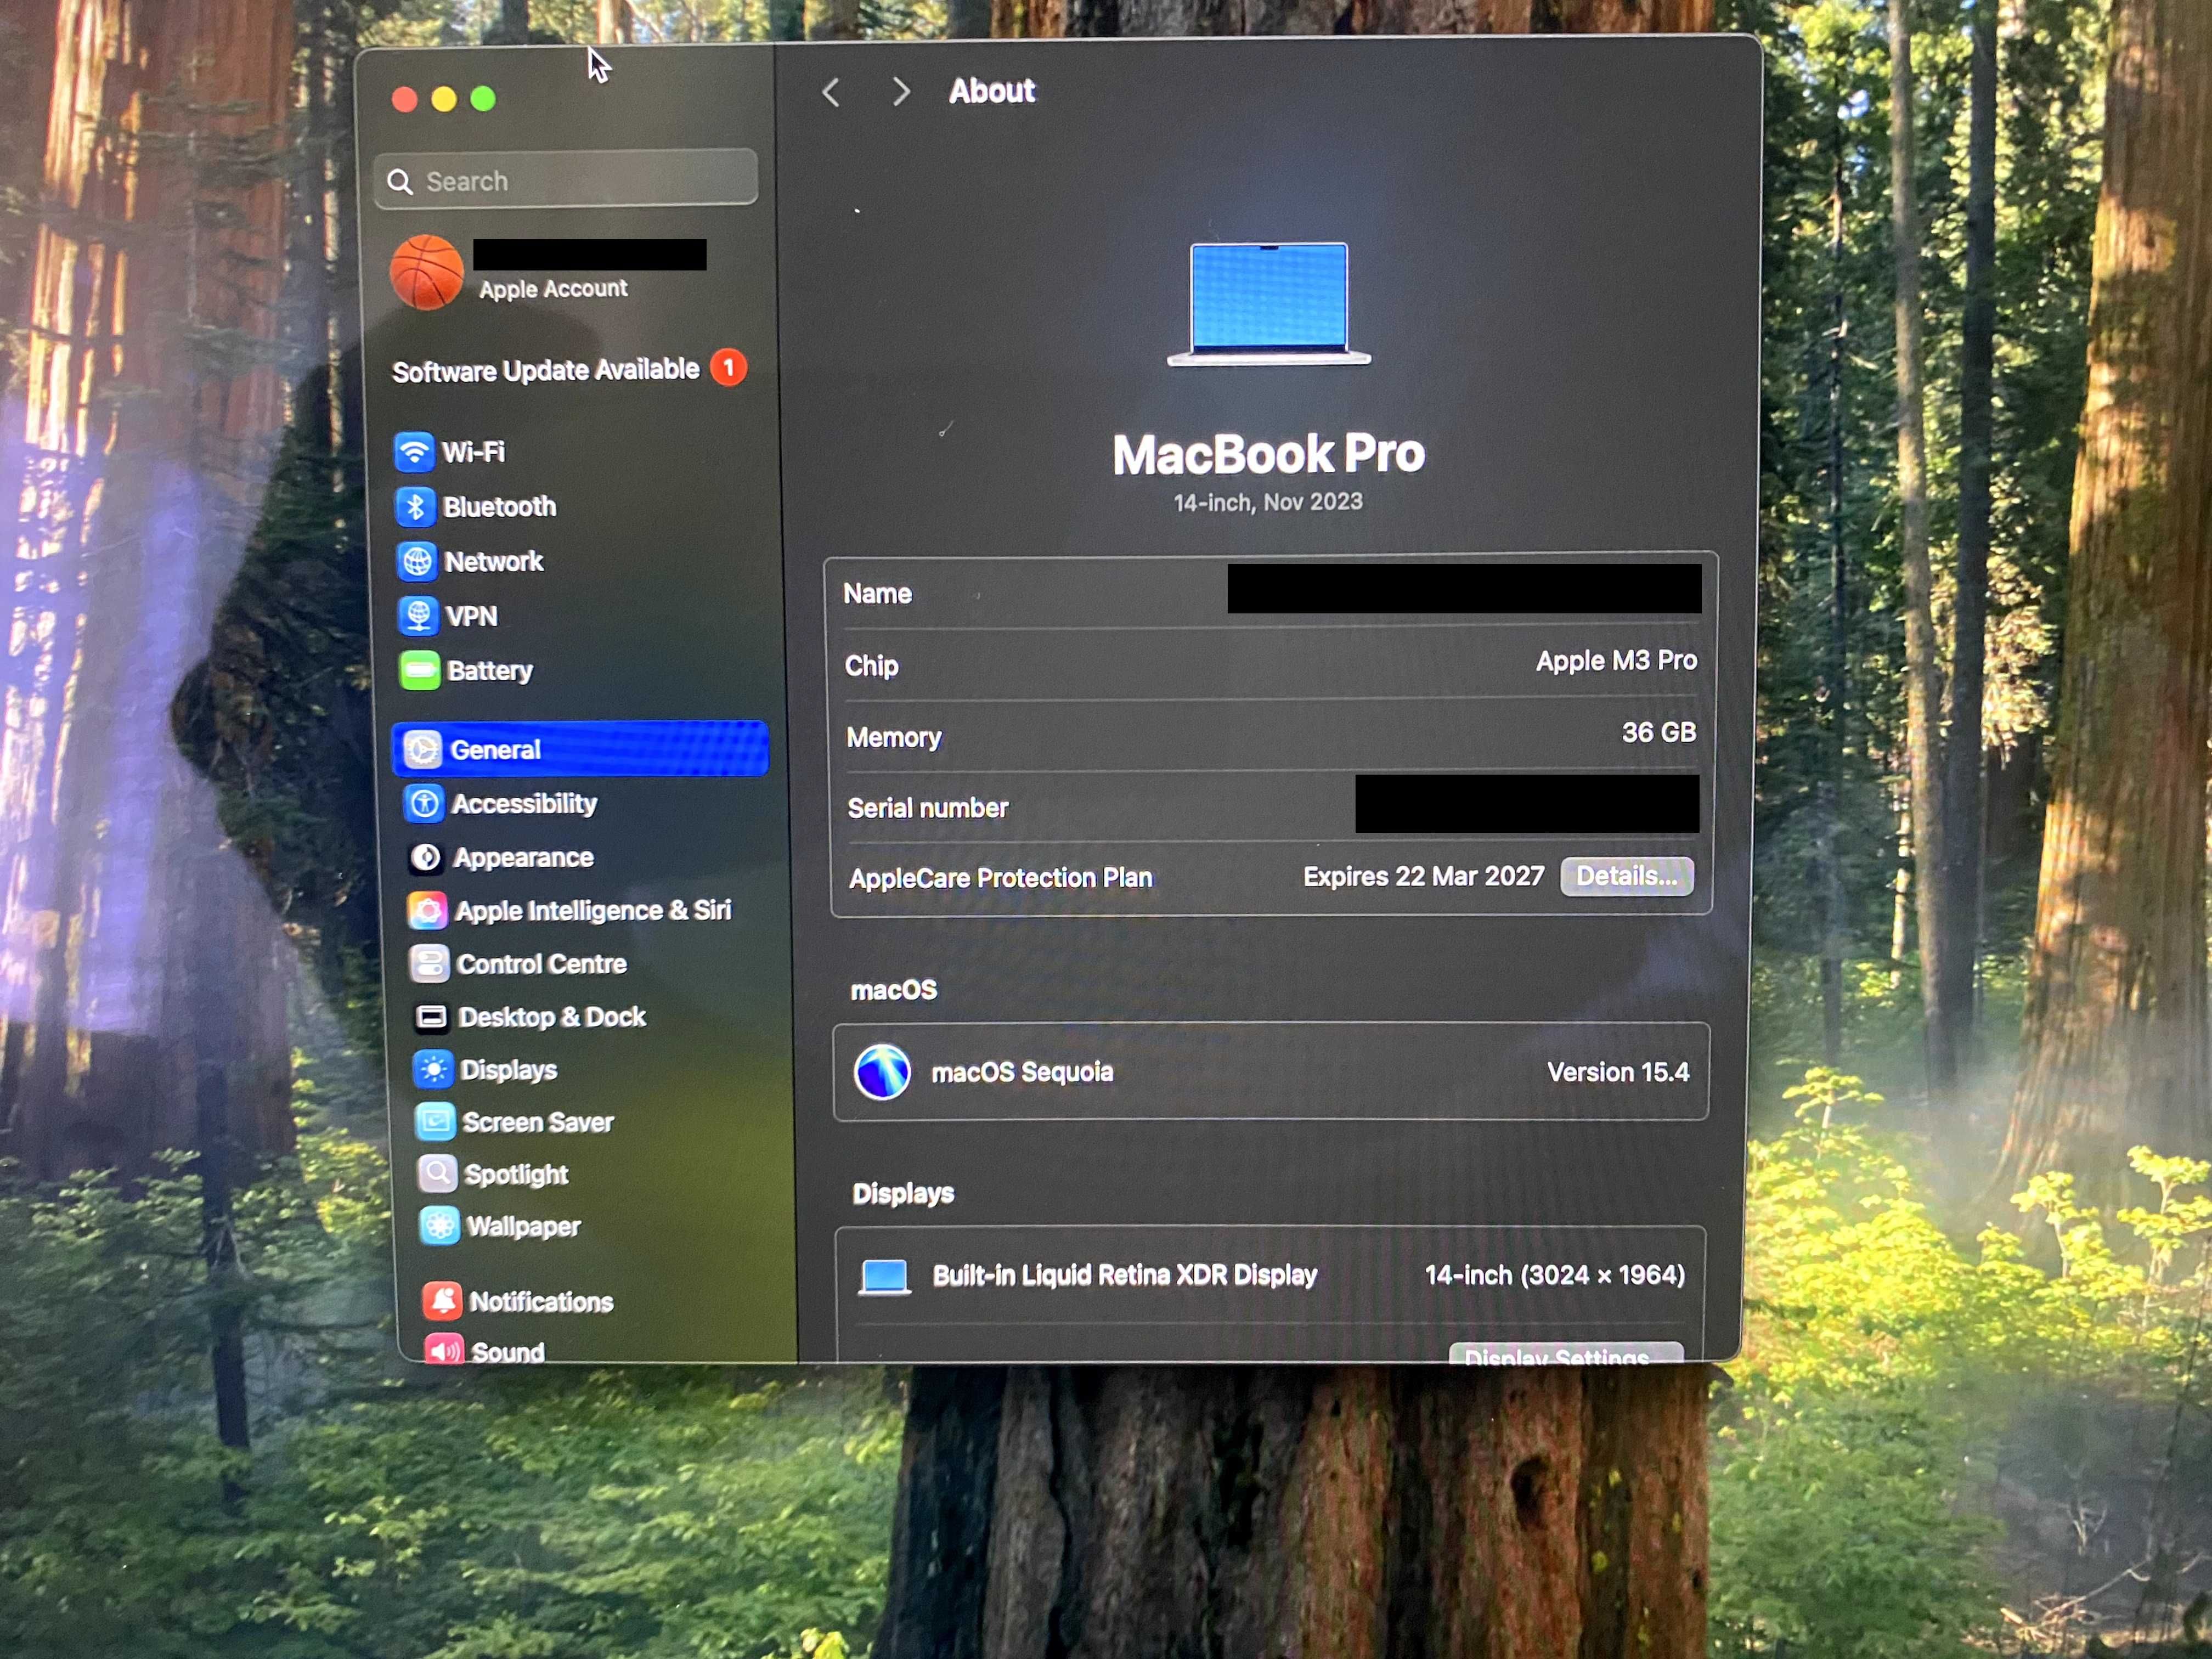Select the Control Centre icon

tap(429, 963)
